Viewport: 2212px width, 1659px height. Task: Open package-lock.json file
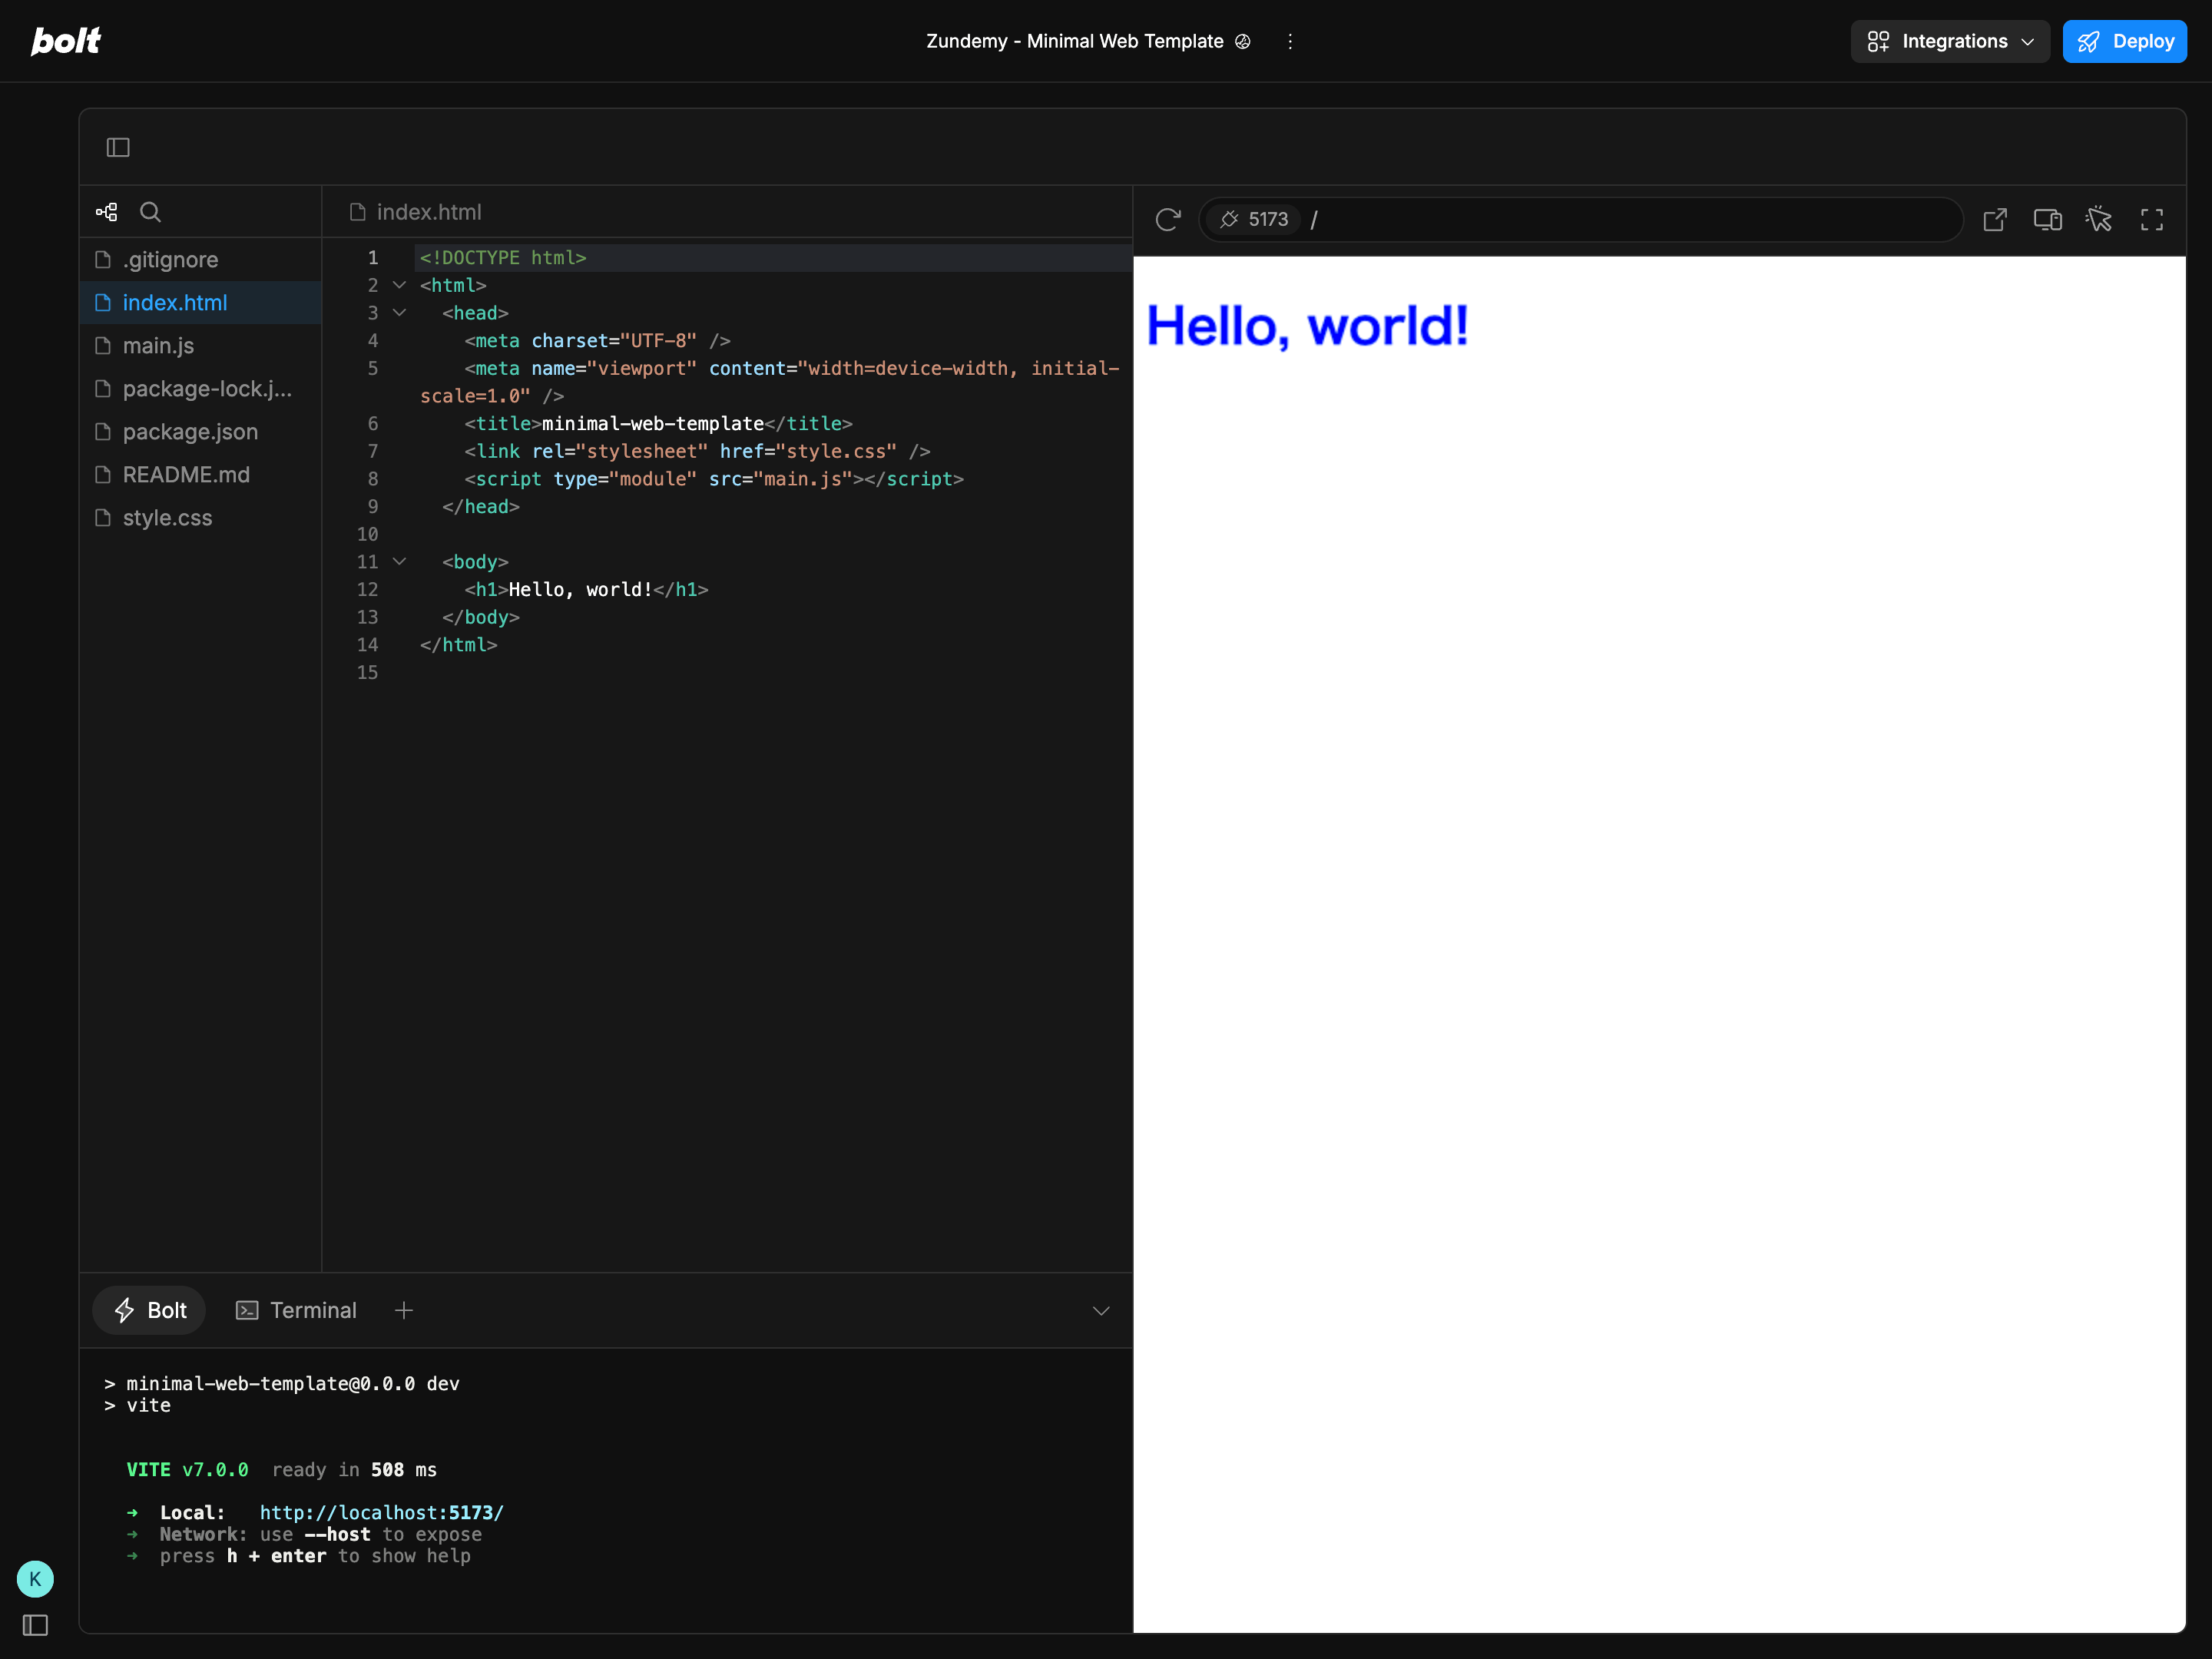[201, 389]
